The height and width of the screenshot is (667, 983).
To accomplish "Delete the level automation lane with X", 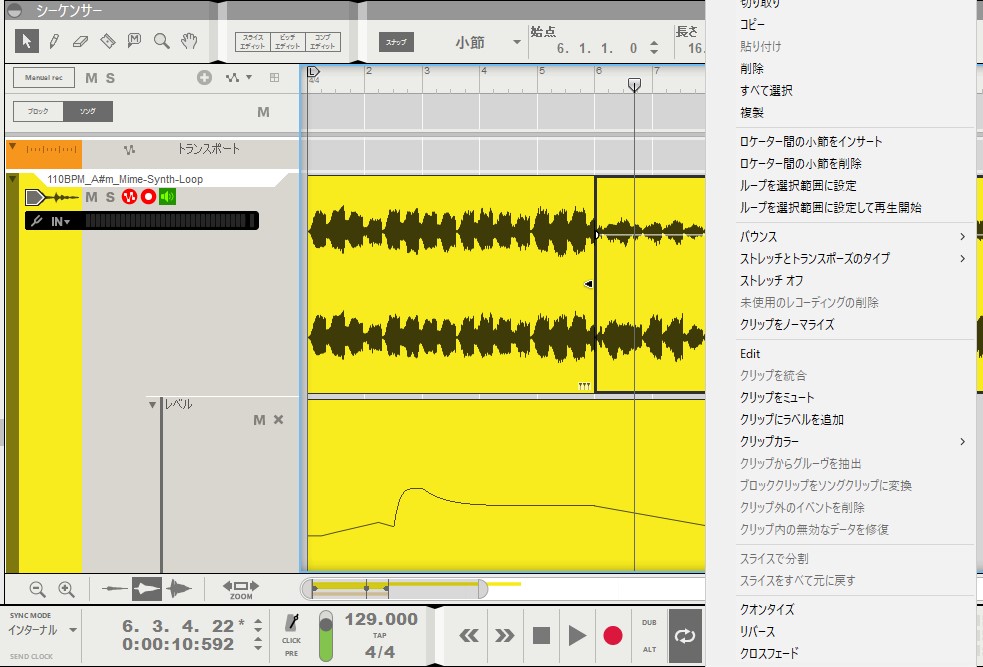I will click(x=278, y=420).
